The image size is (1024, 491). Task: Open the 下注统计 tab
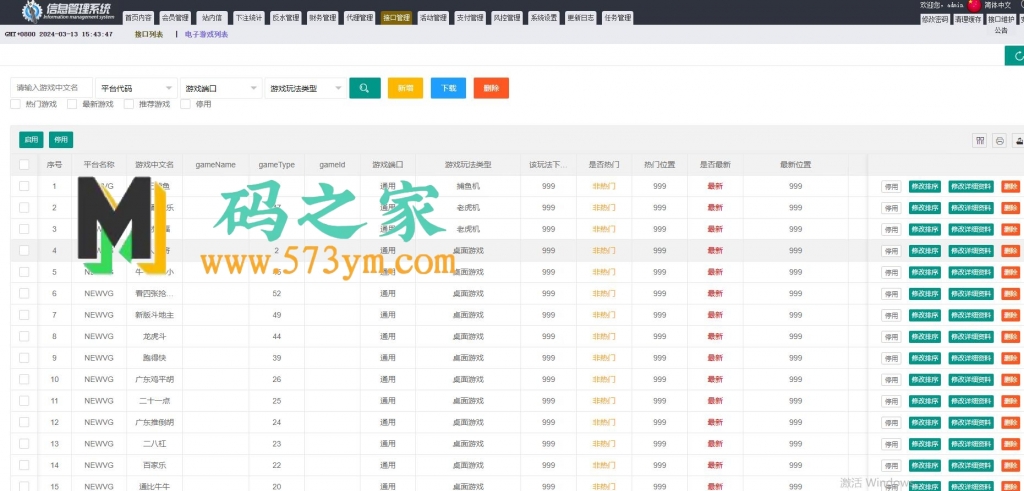(249, 18)
